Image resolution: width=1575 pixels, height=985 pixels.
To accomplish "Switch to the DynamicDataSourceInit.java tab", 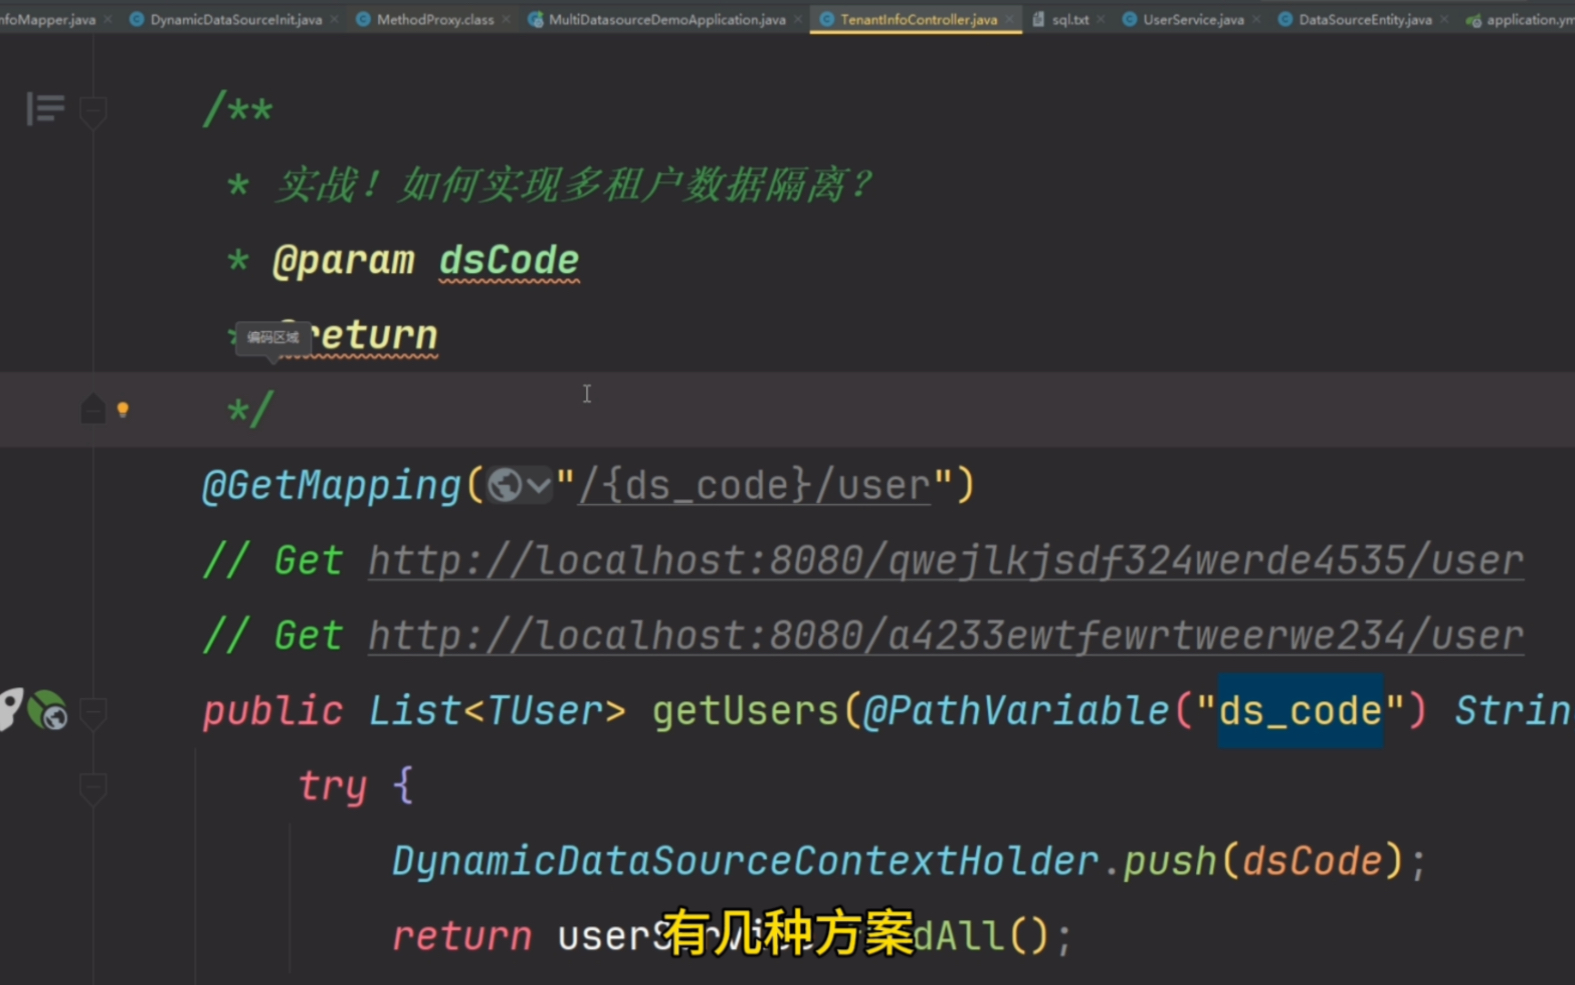I will point(236,19).
